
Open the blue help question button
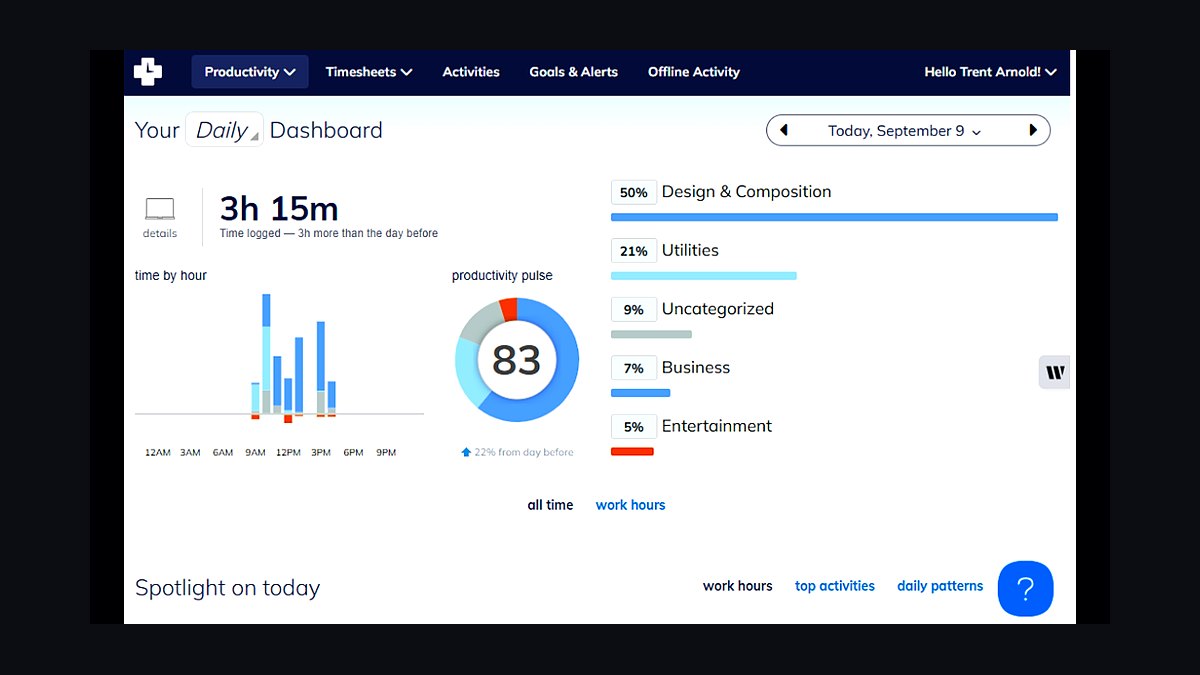pos(1025,588)
